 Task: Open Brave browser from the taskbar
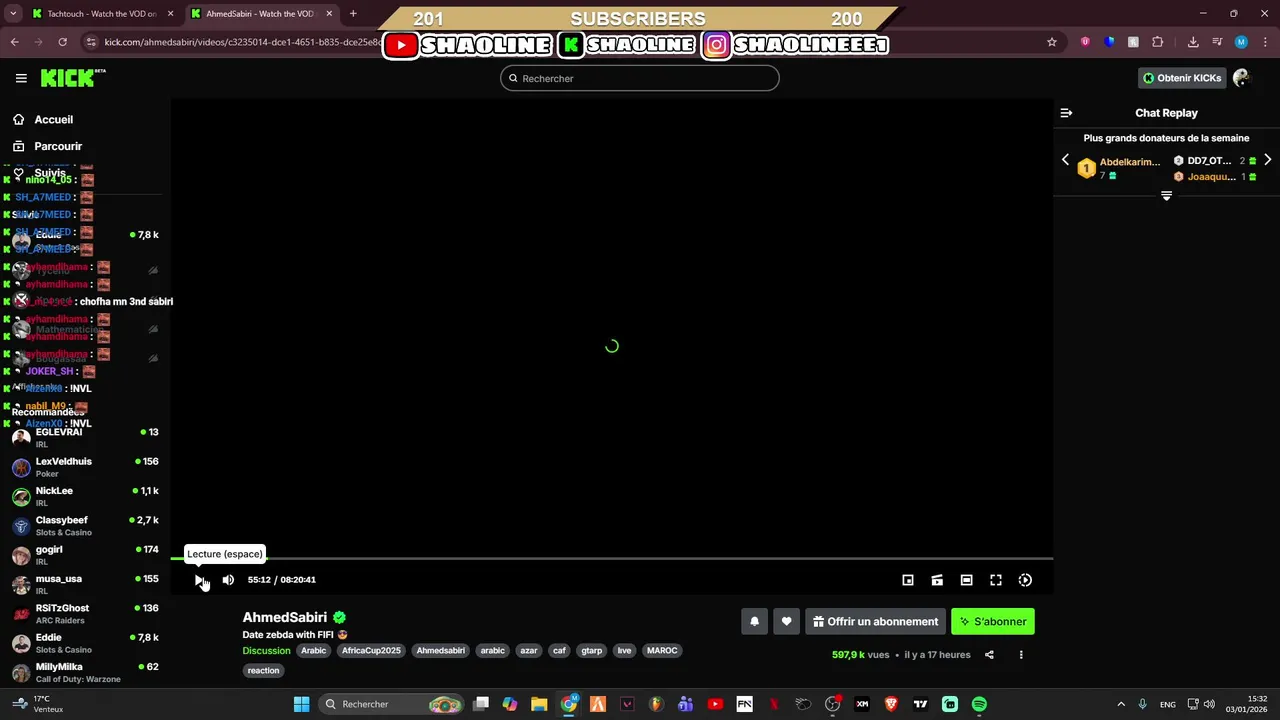[891, 704]
